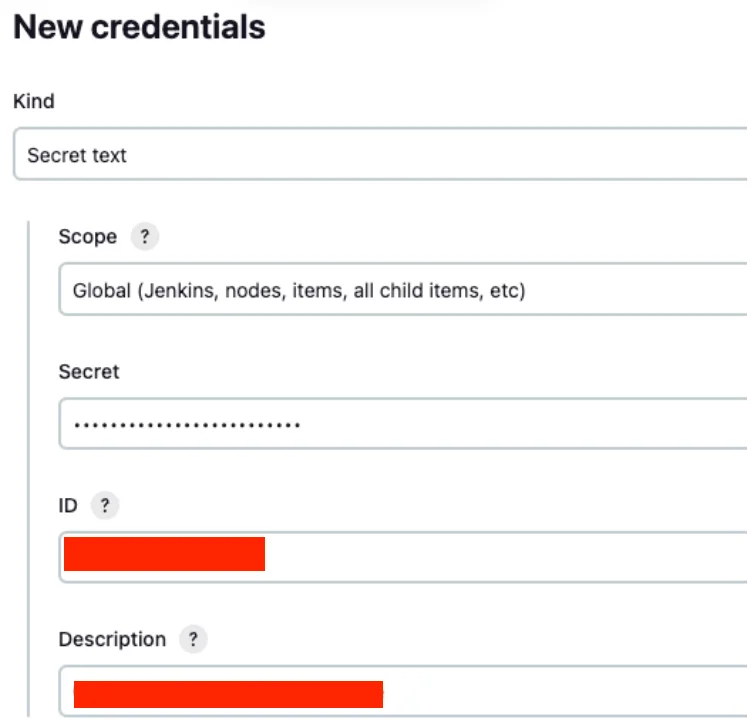Open help for the ID field
This screenshot has width=756, height=724.
click(x=104, y=506)
